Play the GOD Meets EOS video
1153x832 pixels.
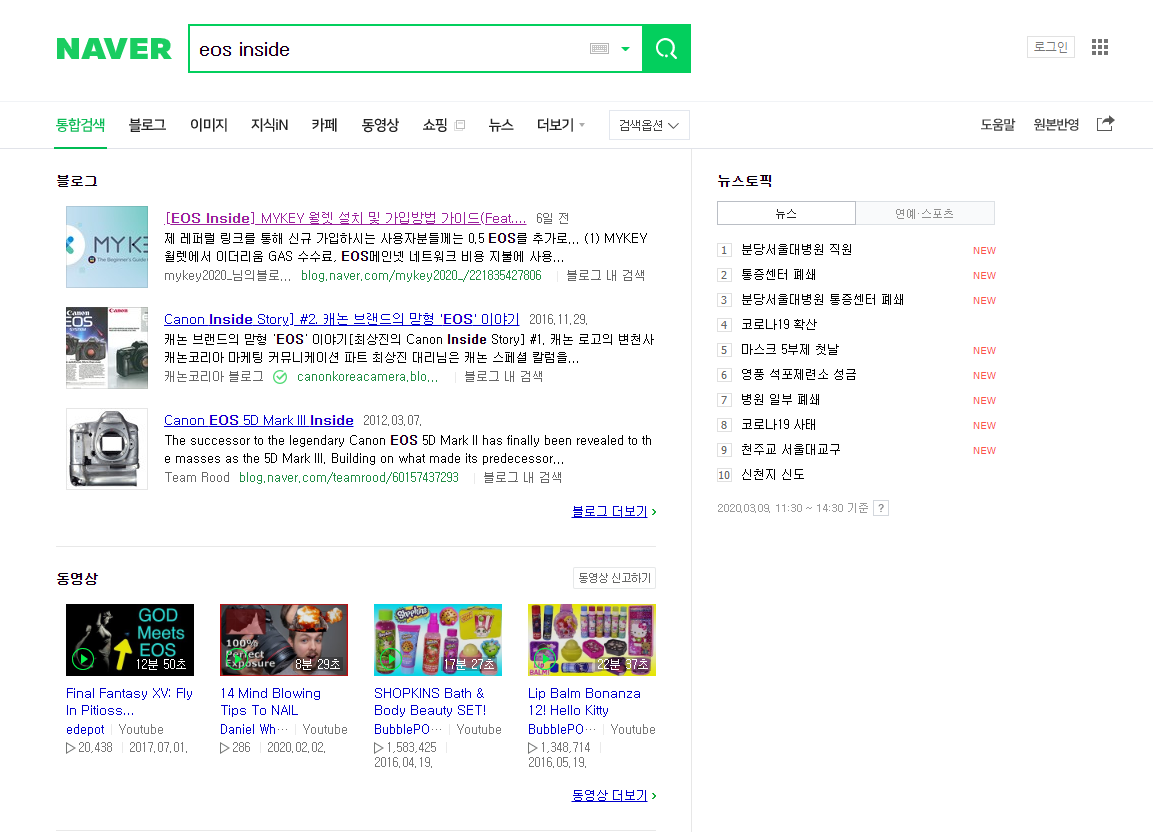pyautogui.click(x=129, y=640)
